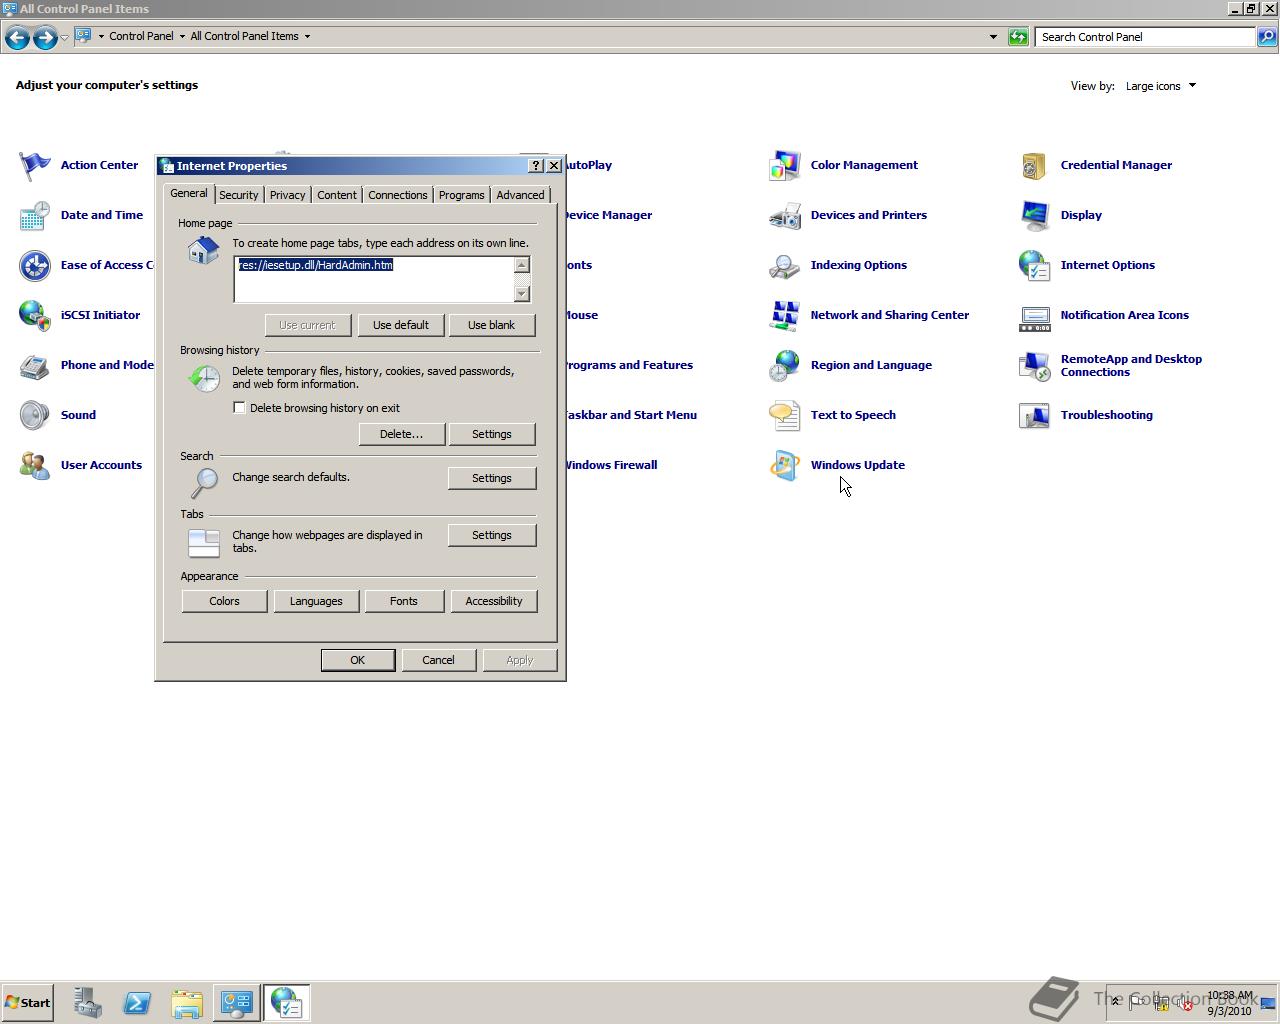
Task: Click the Colors appearance button
Action: click(224, 601)
